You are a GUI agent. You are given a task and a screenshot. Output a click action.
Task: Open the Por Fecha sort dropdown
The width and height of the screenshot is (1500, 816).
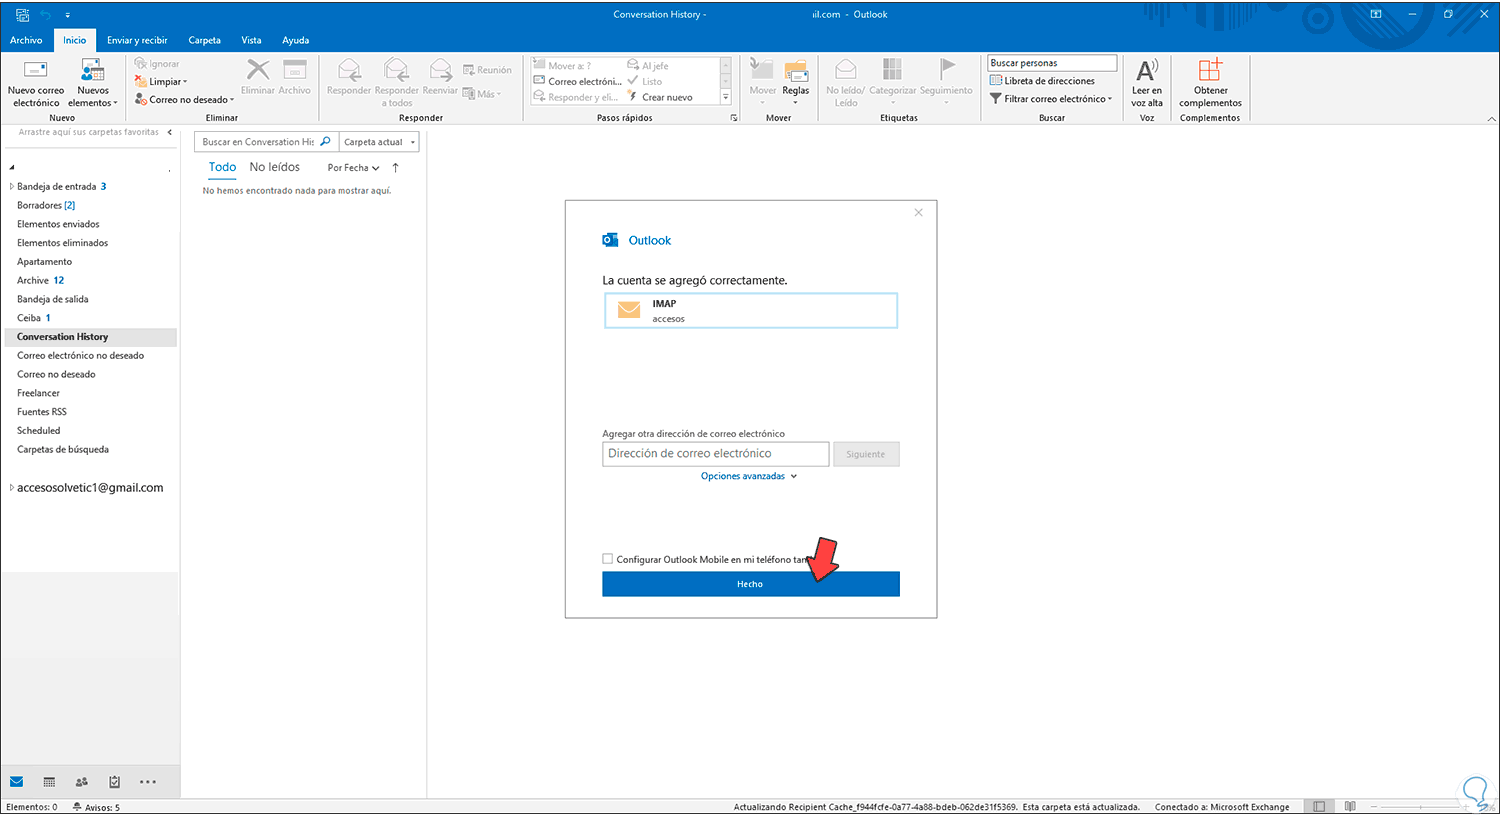point(353,168)
